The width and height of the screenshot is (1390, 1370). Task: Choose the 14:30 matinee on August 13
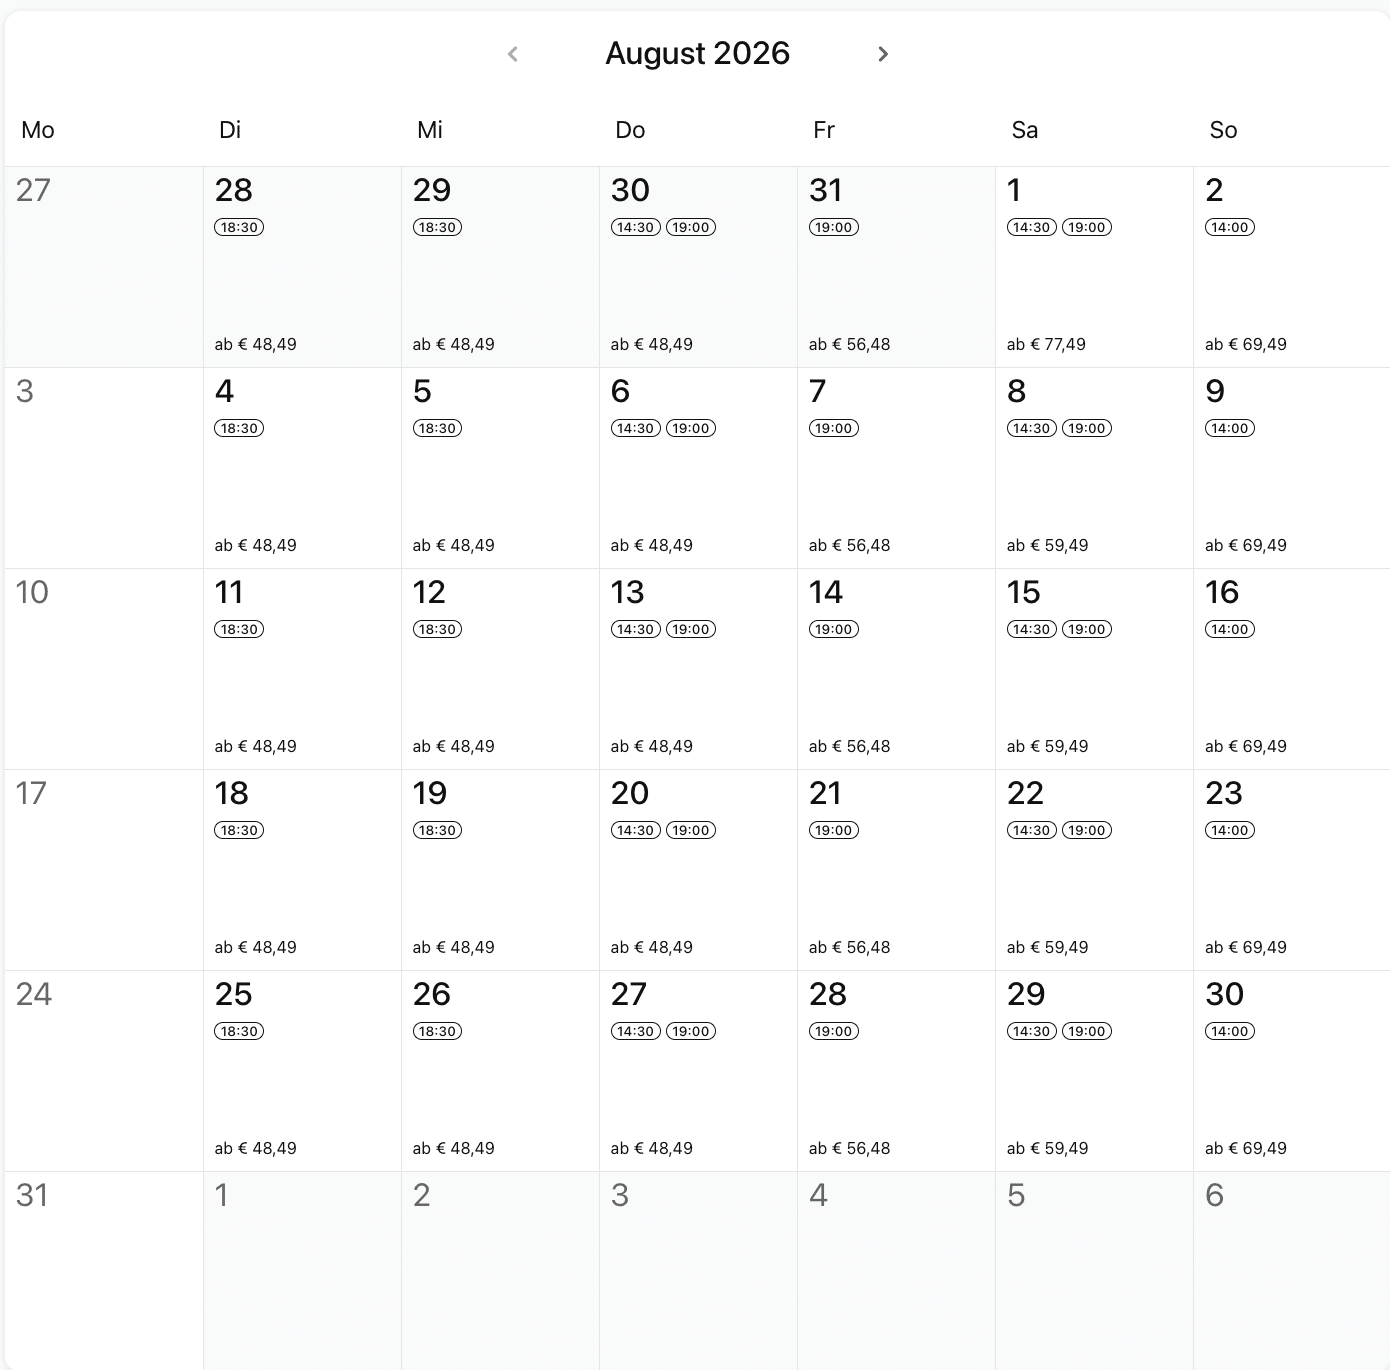[635, 629]
